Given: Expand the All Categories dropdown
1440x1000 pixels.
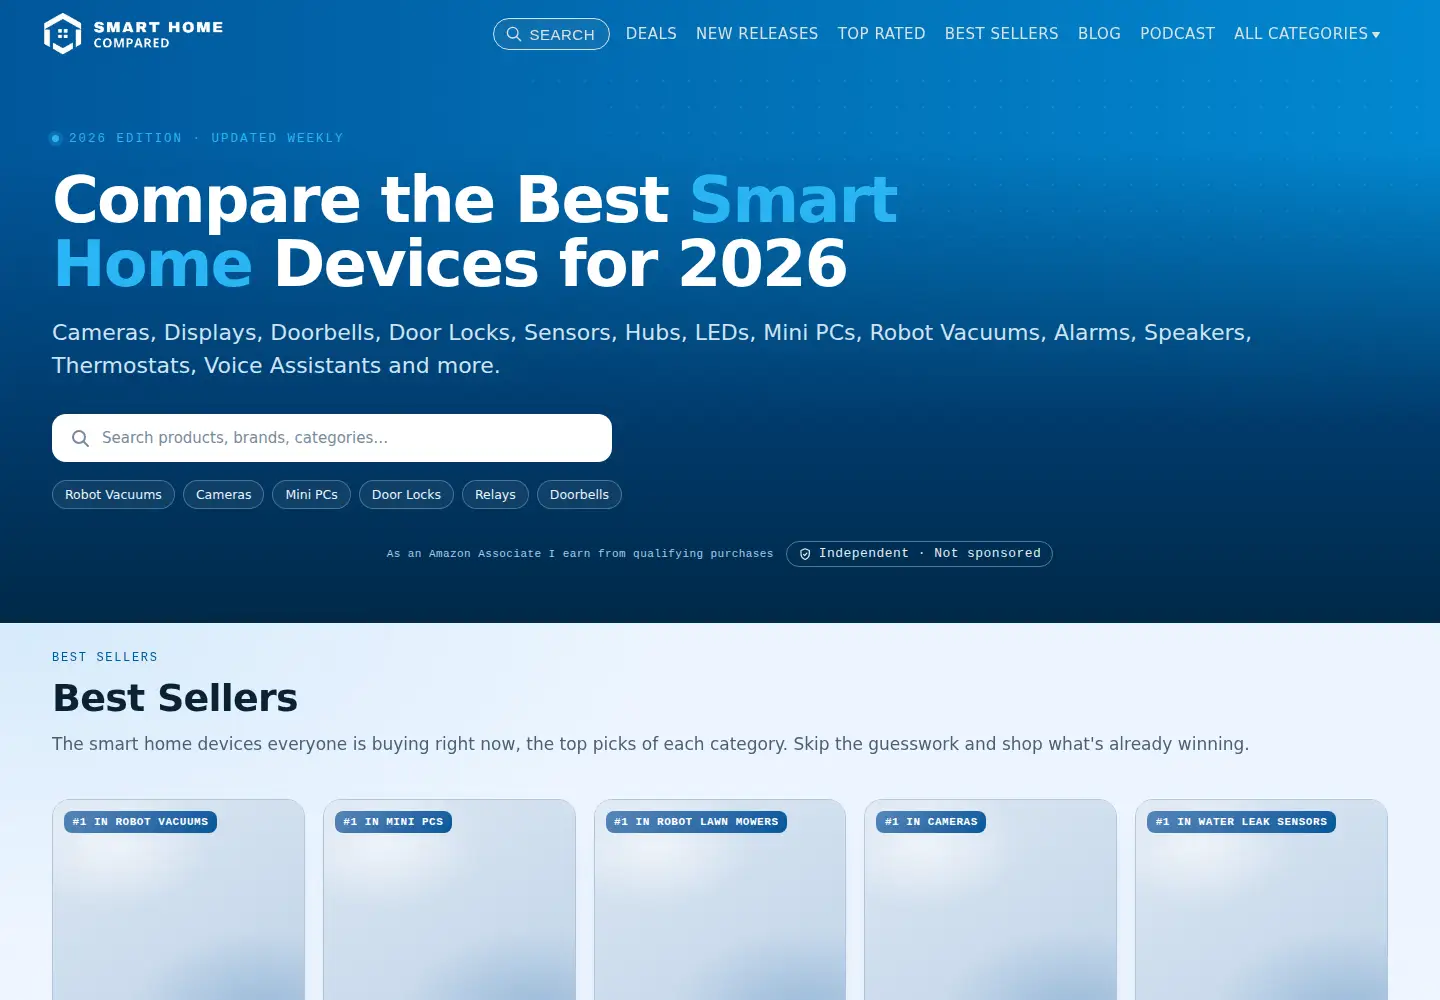Looking at the screenshot, I should [1307, 34].
